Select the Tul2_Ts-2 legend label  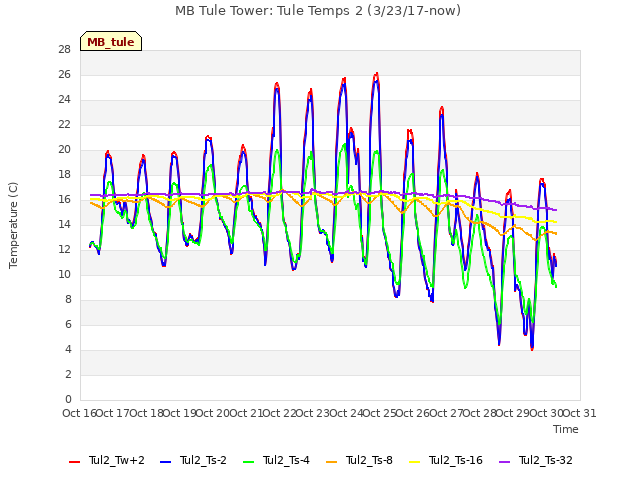(x=203, y=460)
